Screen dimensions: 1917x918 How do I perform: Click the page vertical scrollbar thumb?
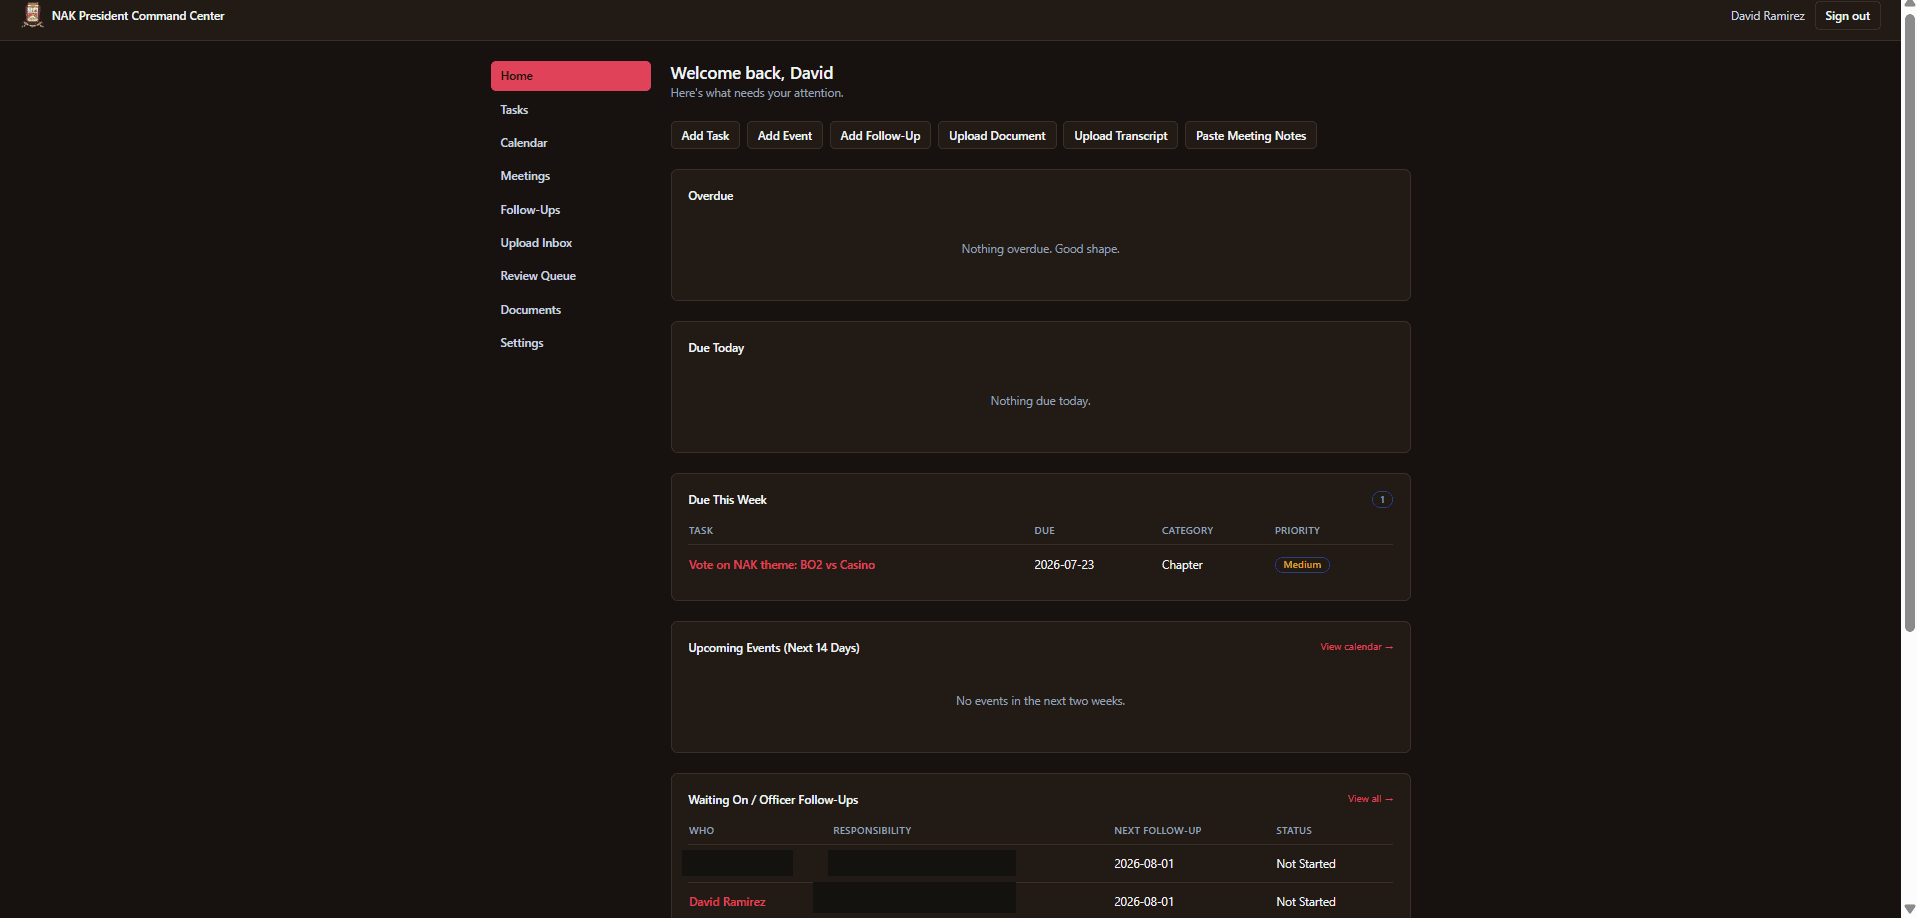(1909, 323)
